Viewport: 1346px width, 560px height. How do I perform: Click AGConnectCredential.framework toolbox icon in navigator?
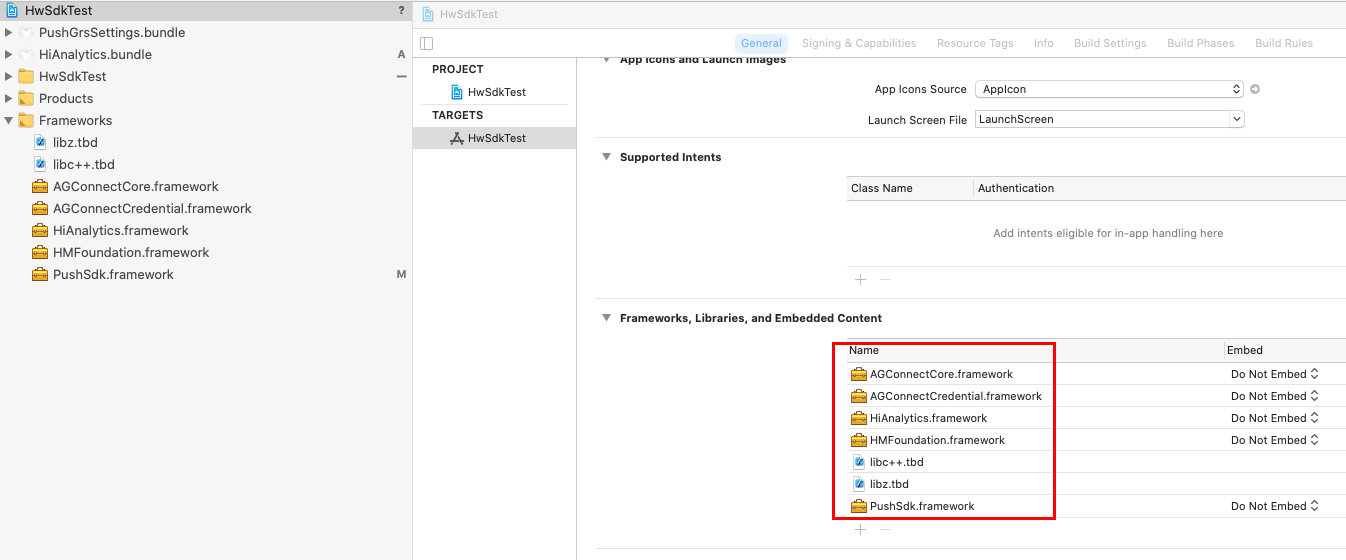(x=40, y=208)
